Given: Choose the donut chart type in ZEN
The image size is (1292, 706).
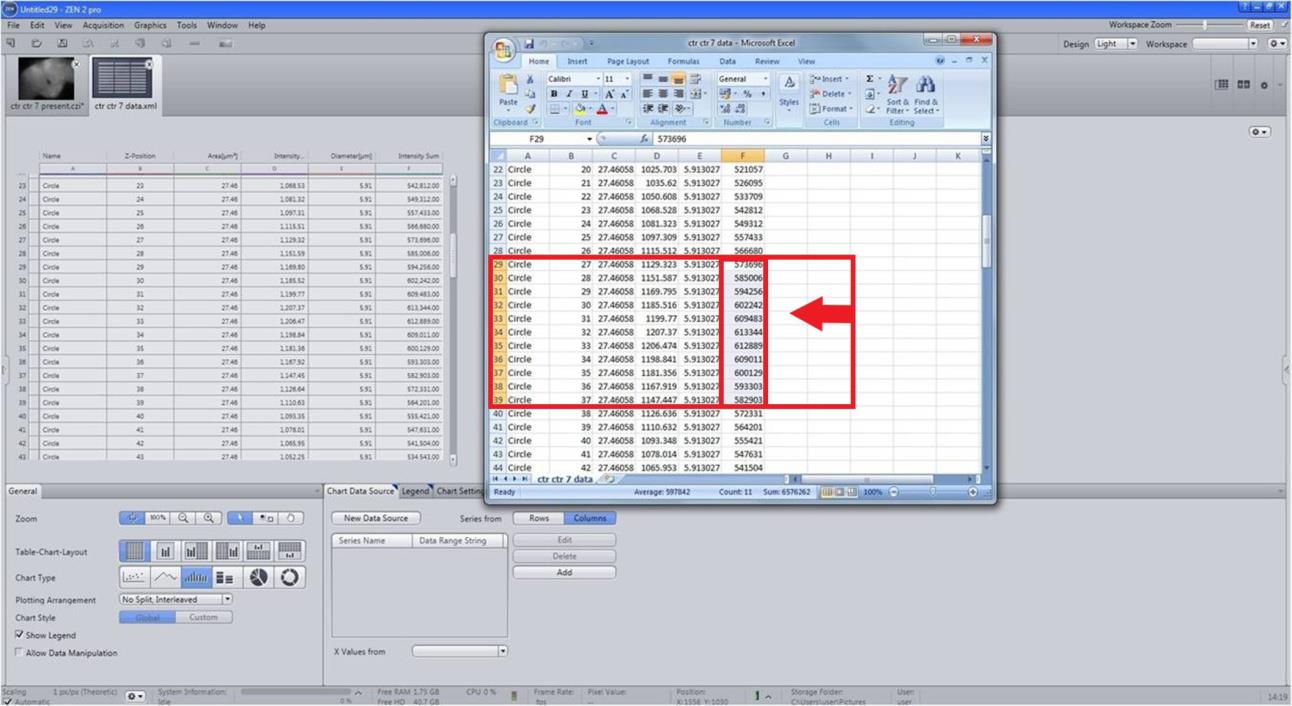Looking at the screenshot, I should coord(290,578).
